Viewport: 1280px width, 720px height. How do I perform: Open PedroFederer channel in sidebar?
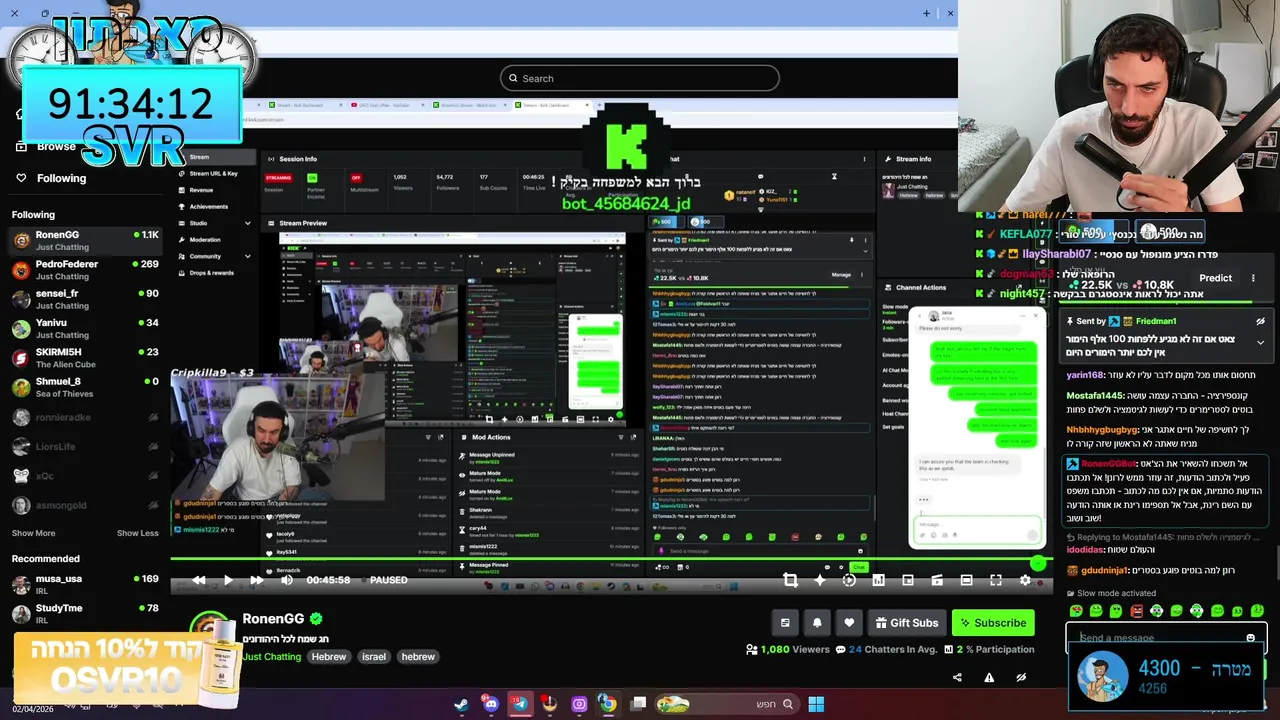tap(85, 270)
